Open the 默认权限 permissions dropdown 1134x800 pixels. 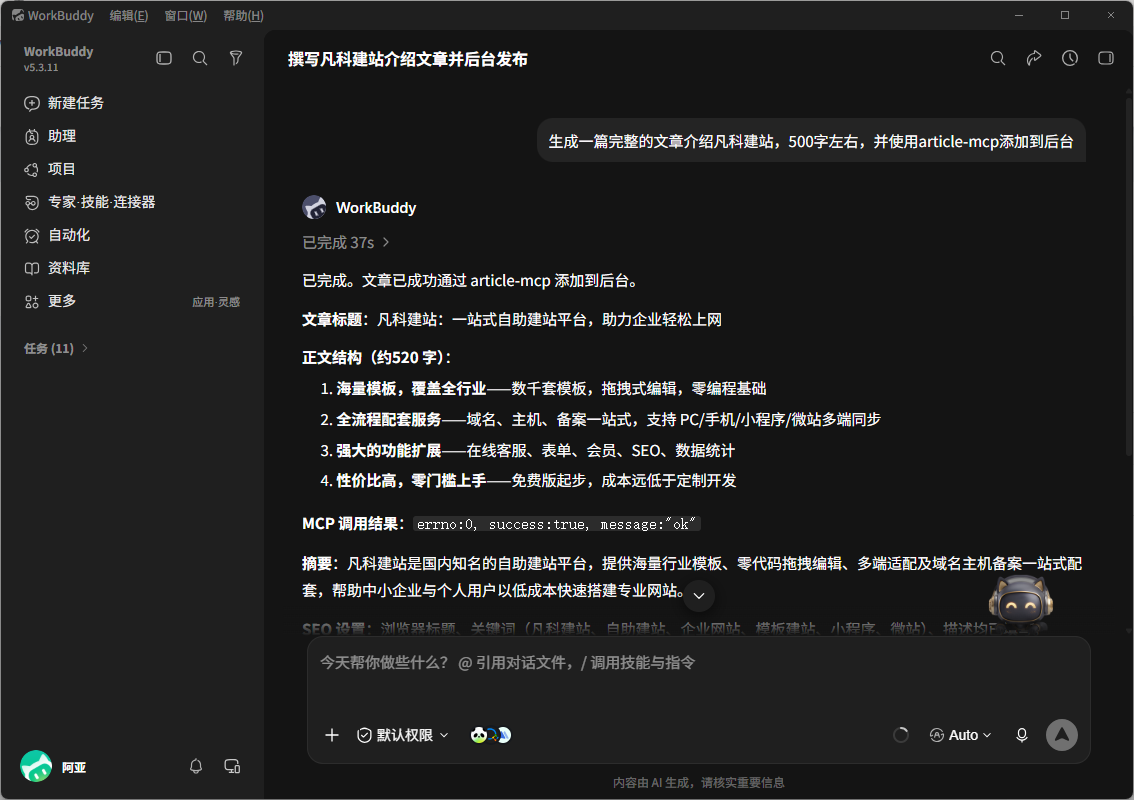[x=403, y=735]
